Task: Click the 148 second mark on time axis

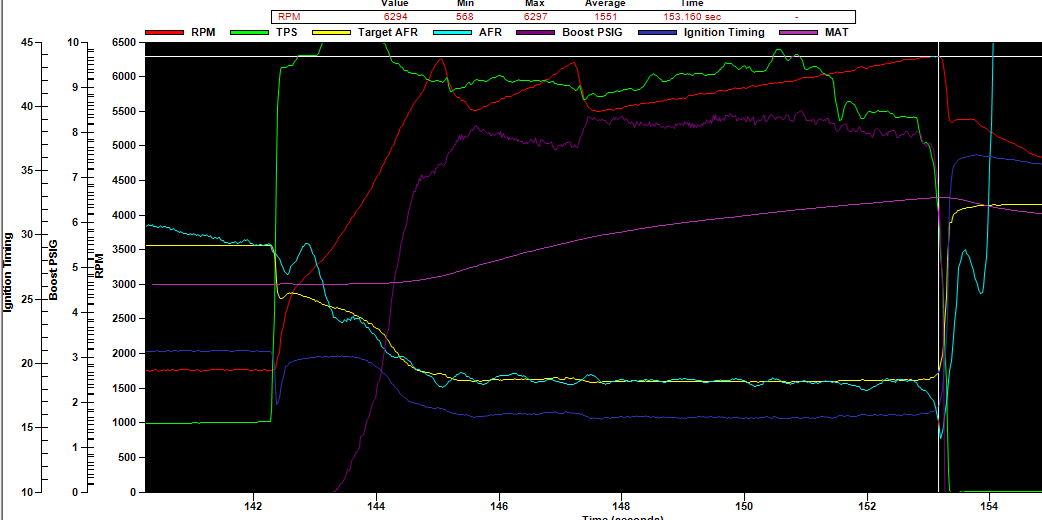Action: tap(621, 506)
